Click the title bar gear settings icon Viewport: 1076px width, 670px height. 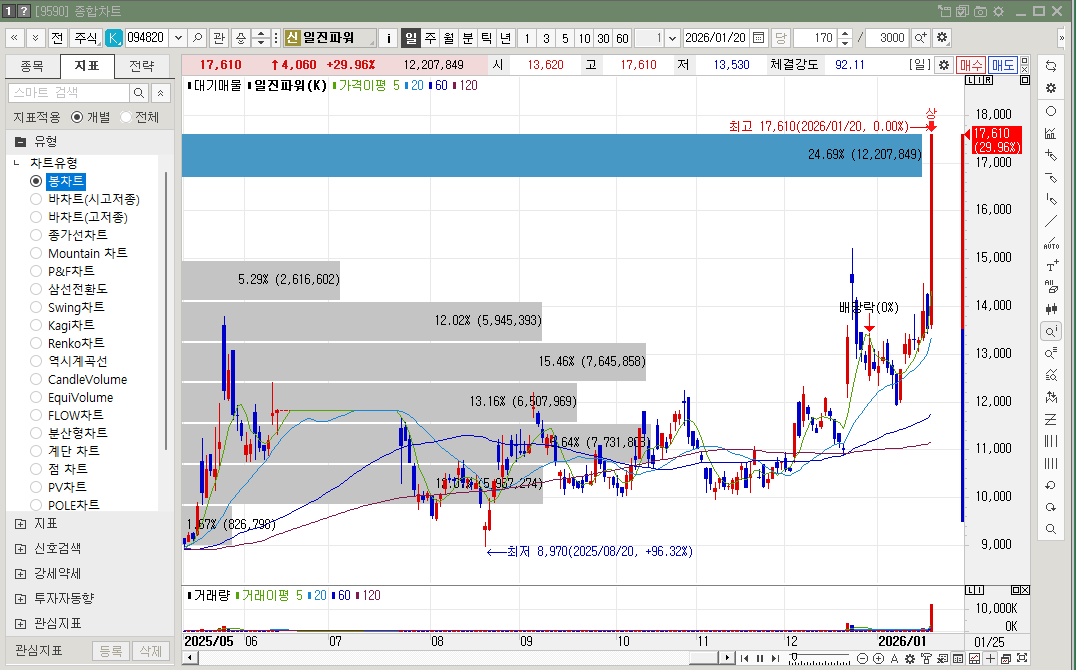[x=998, y=11]
